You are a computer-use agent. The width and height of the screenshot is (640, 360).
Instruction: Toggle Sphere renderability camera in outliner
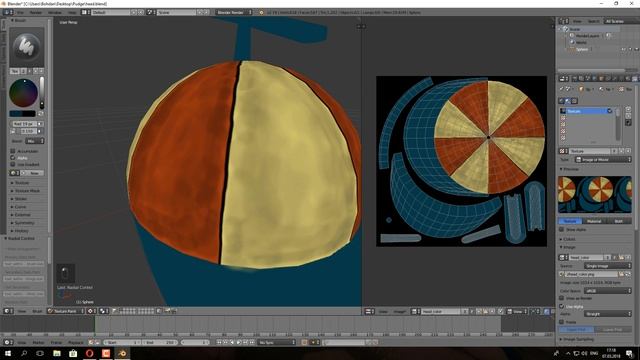pos(636,49)
